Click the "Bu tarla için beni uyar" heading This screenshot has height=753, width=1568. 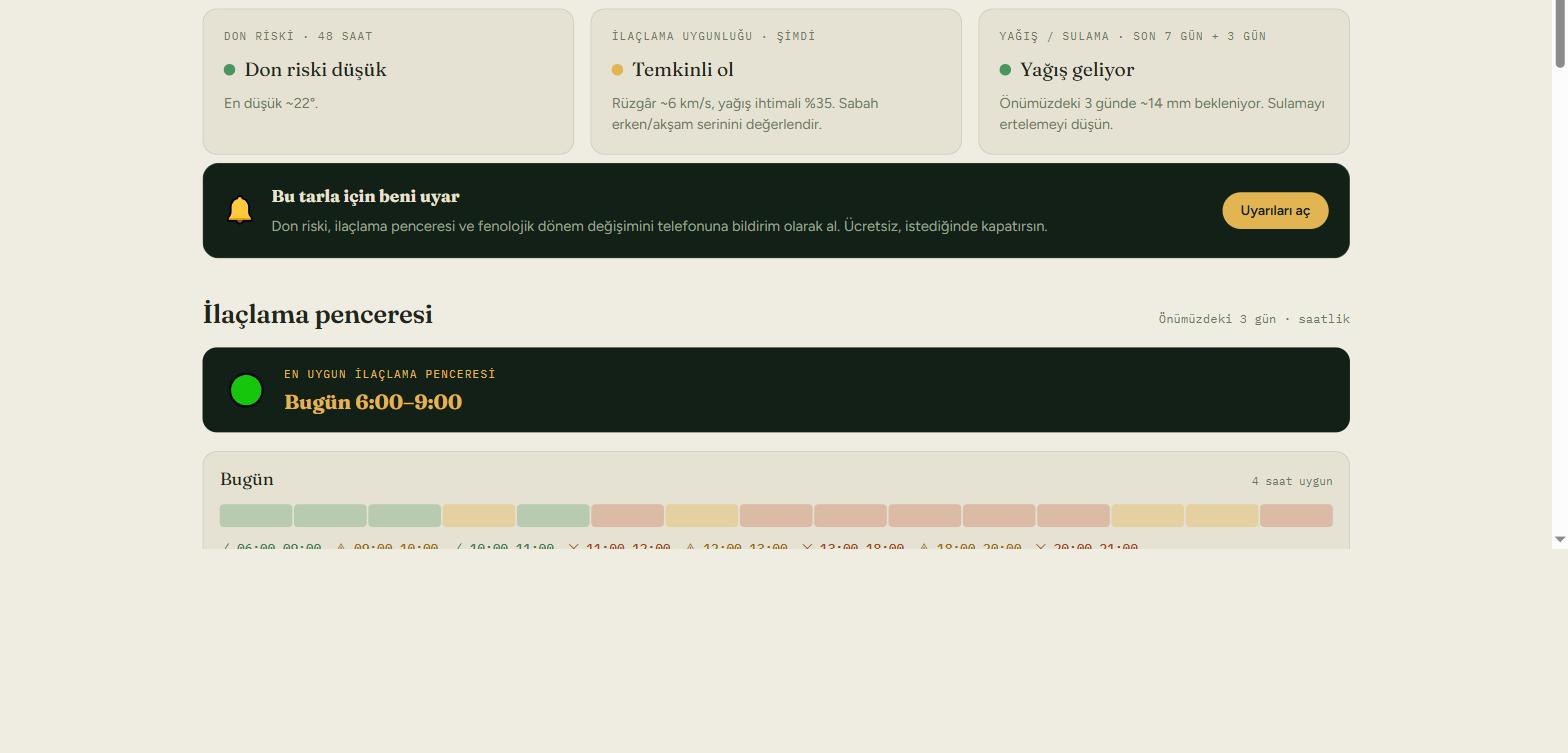[x=365, y=197]
